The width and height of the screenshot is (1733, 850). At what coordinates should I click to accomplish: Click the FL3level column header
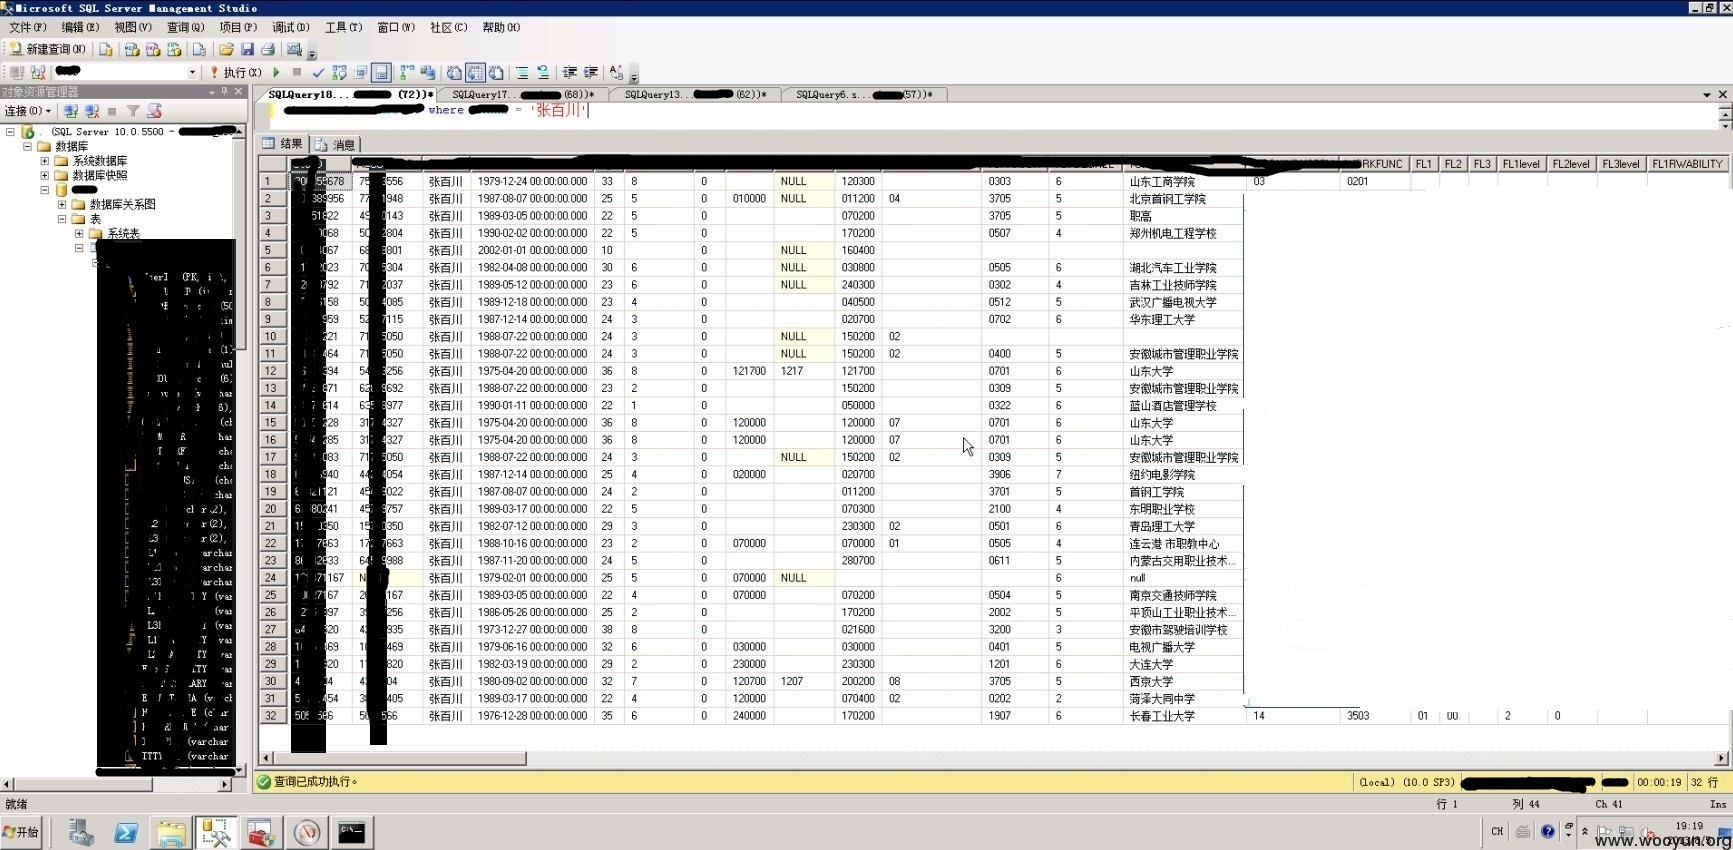pos(1620,164)
